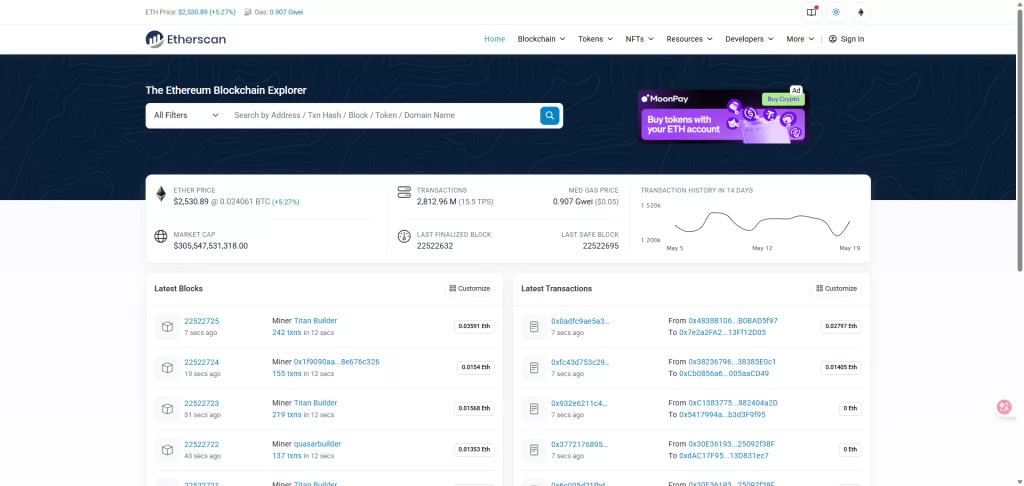The image size is (1024, 486).
Task: Open block 22522723
Action: 201,404
